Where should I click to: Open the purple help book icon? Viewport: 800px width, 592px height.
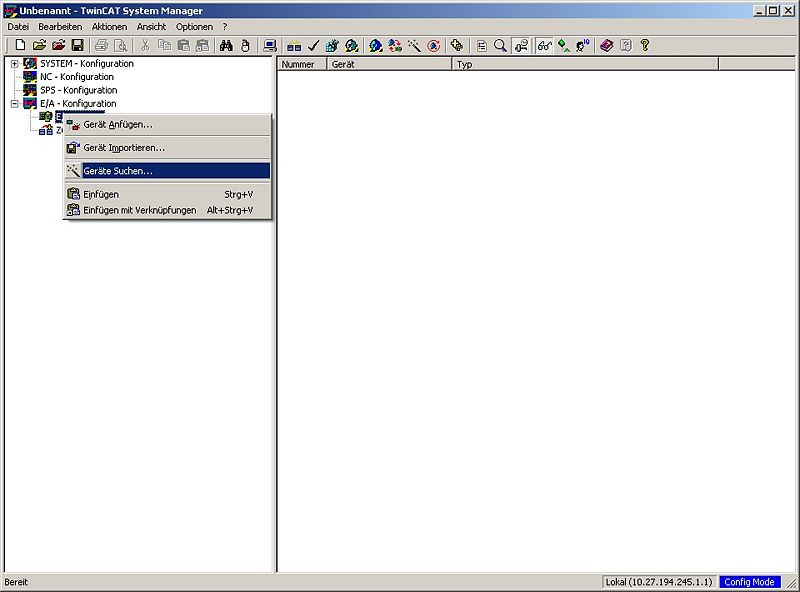tap(607, 45)
